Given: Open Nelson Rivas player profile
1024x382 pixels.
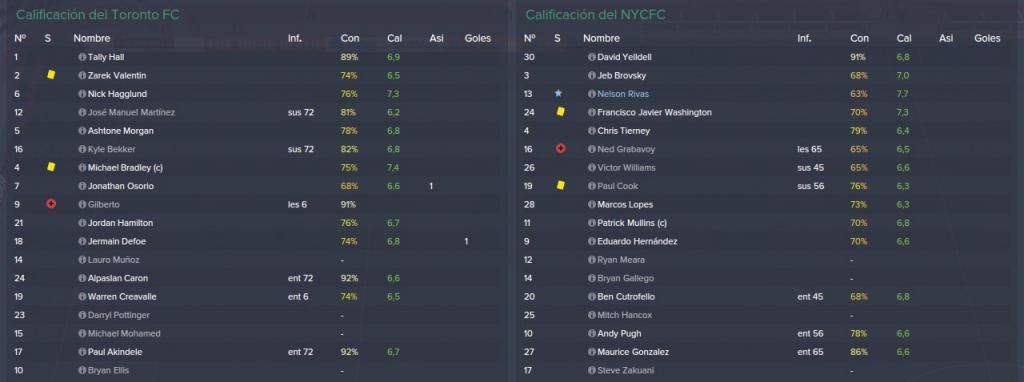Looking at the screenshot, I should point(623,94).
